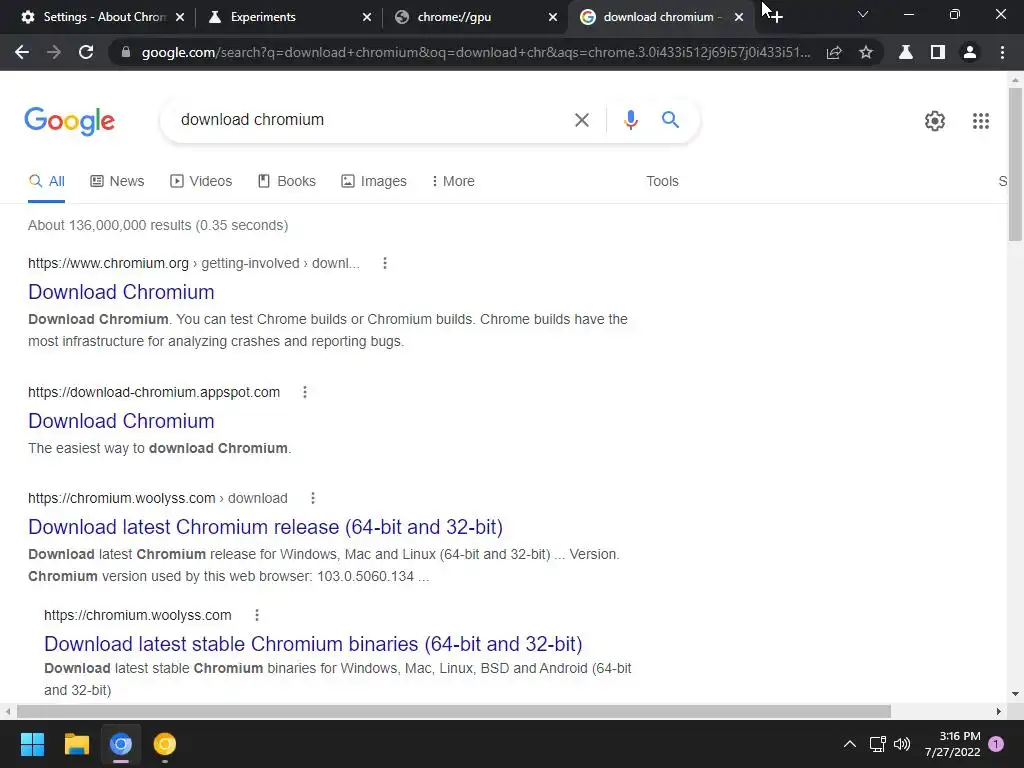Open the Windows Start menu
The height and width of the screenshot is (768, 1024).
(32, 744)
